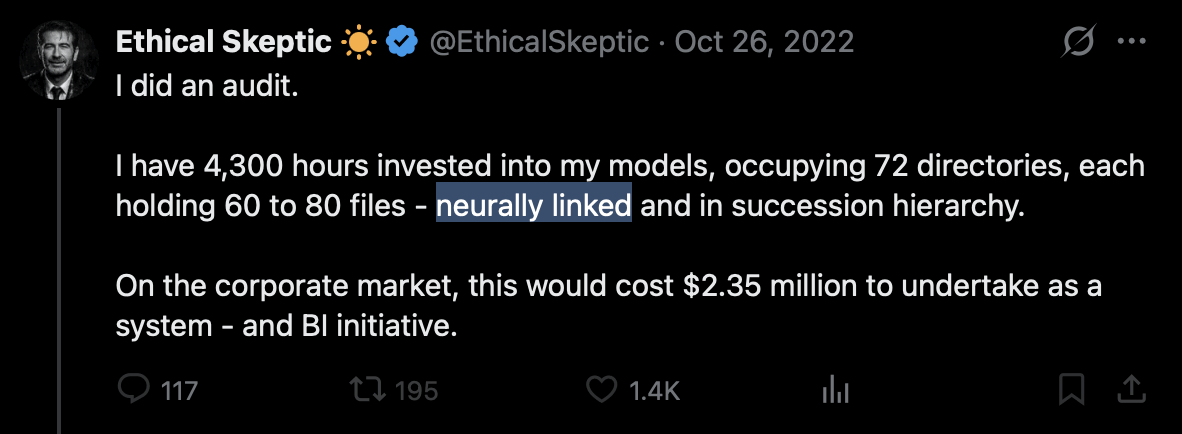Open the Oct 26, 2022 timestamp link

[x=764, y=43]
